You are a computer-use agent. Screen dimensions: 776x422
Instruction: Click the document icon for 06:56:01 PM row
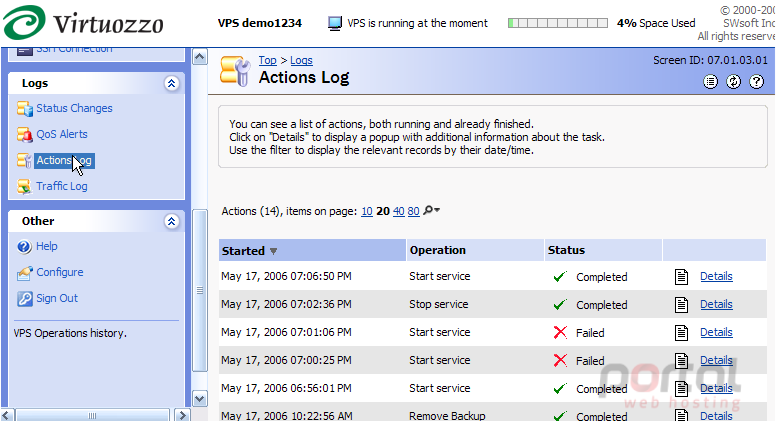point(681,389)
